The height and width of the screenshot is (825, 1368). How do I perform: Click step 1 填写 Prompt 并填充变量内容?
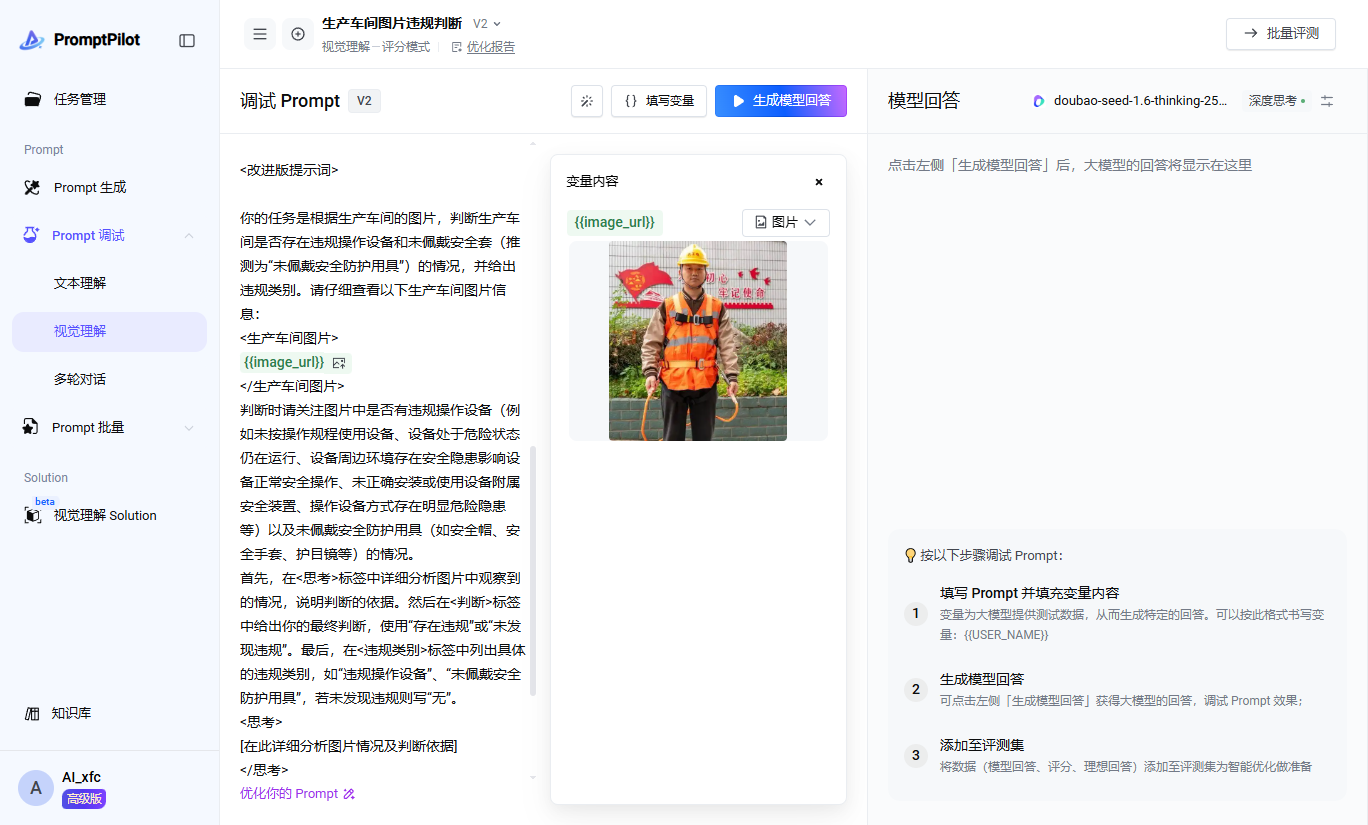tap(1029, 593)
